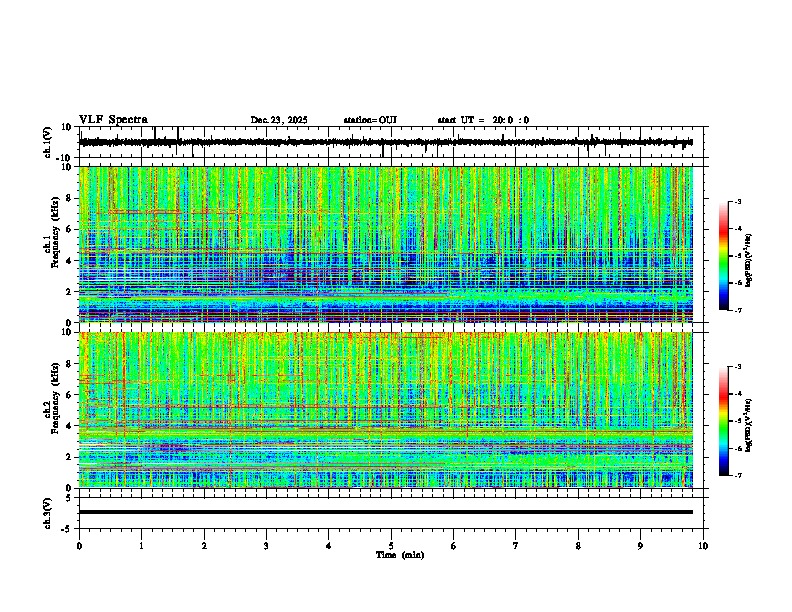The width and height of the screenshot is (792, 612).
Task: Click the time axis tick label "1"
Action: click(x=141, y=546)
